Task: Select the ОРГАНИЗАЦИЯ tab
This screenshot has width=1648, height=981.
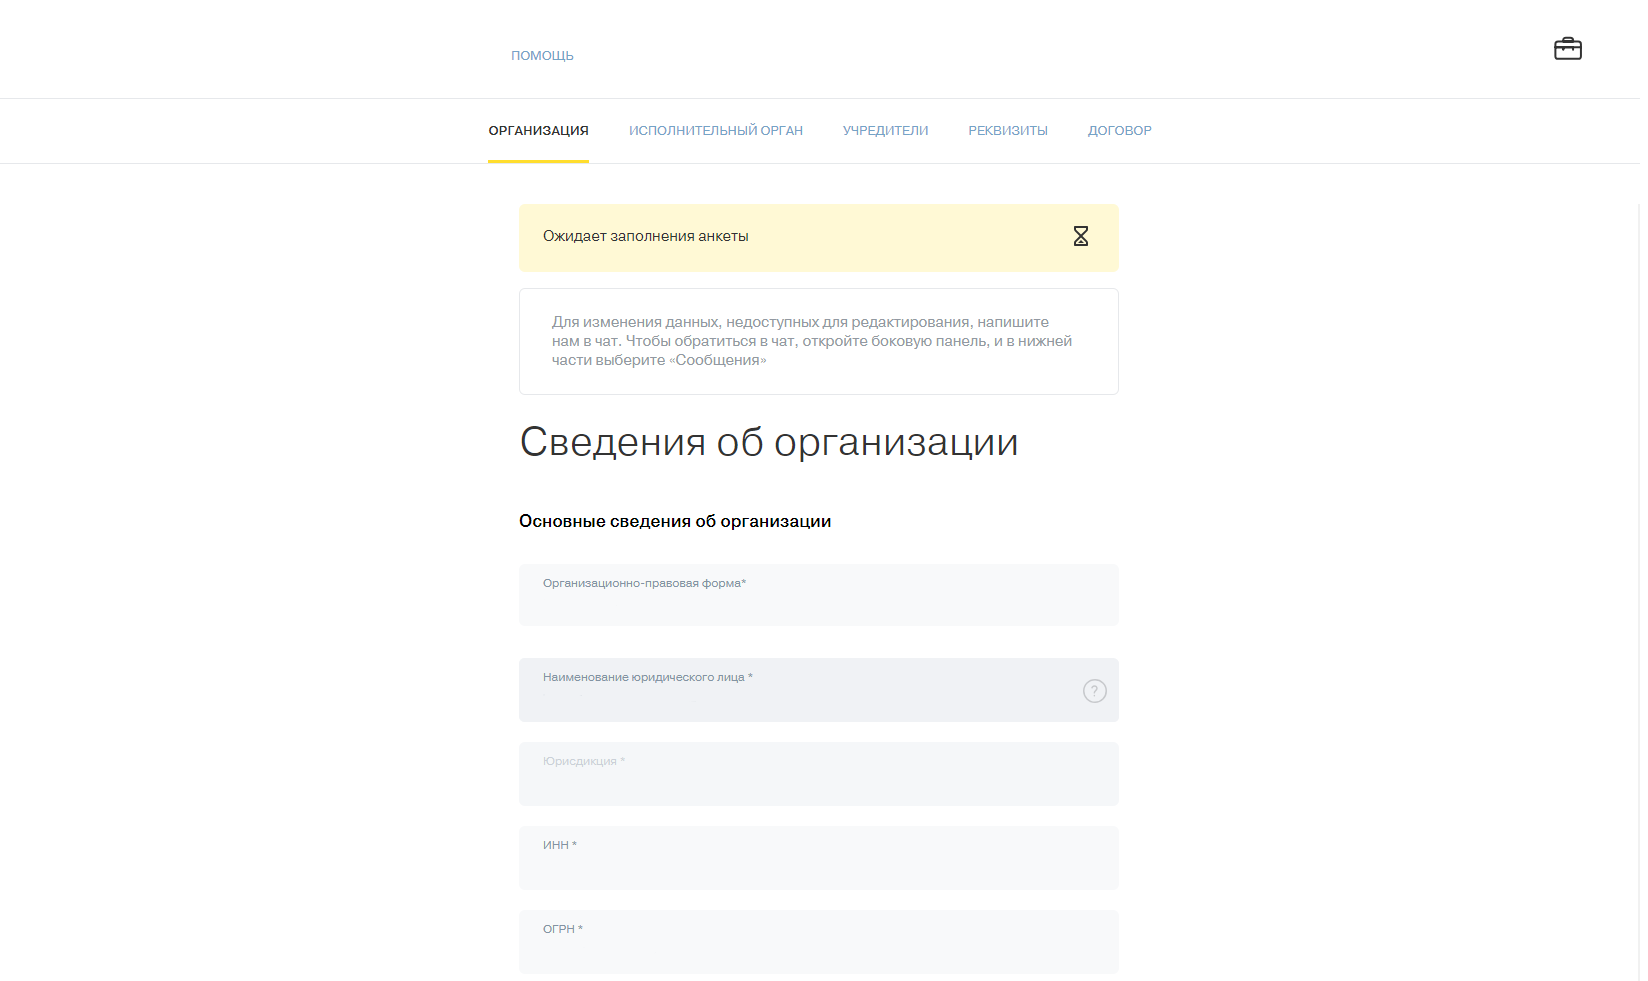Action: (538, 131)
